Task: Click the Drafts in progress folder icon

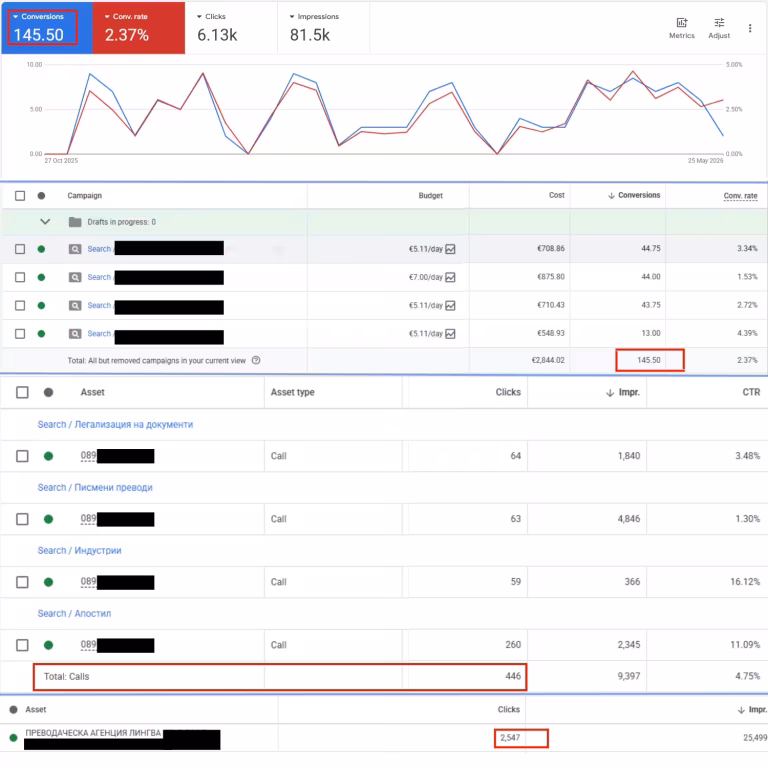Action: [75, 222]
